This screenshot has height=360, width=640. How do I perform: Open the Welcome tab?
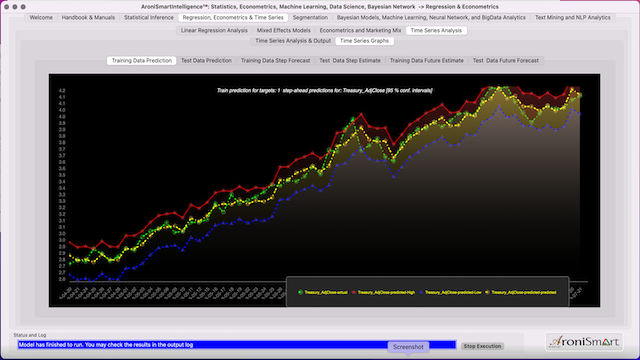point(41,18)
